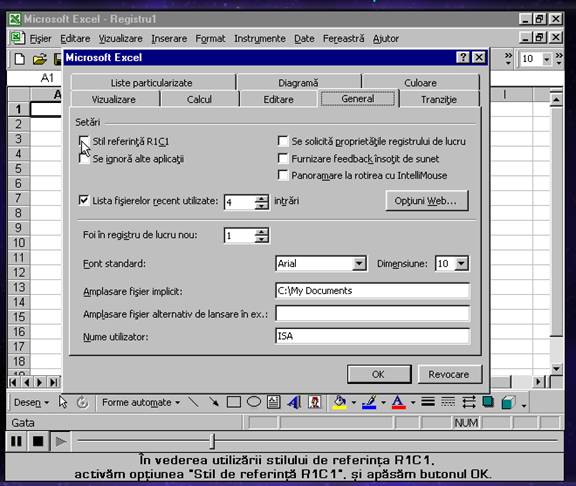Switch to the Editare tab
Image resolution: width=576 pixels, height=486 pixels.
coord(278,99)
